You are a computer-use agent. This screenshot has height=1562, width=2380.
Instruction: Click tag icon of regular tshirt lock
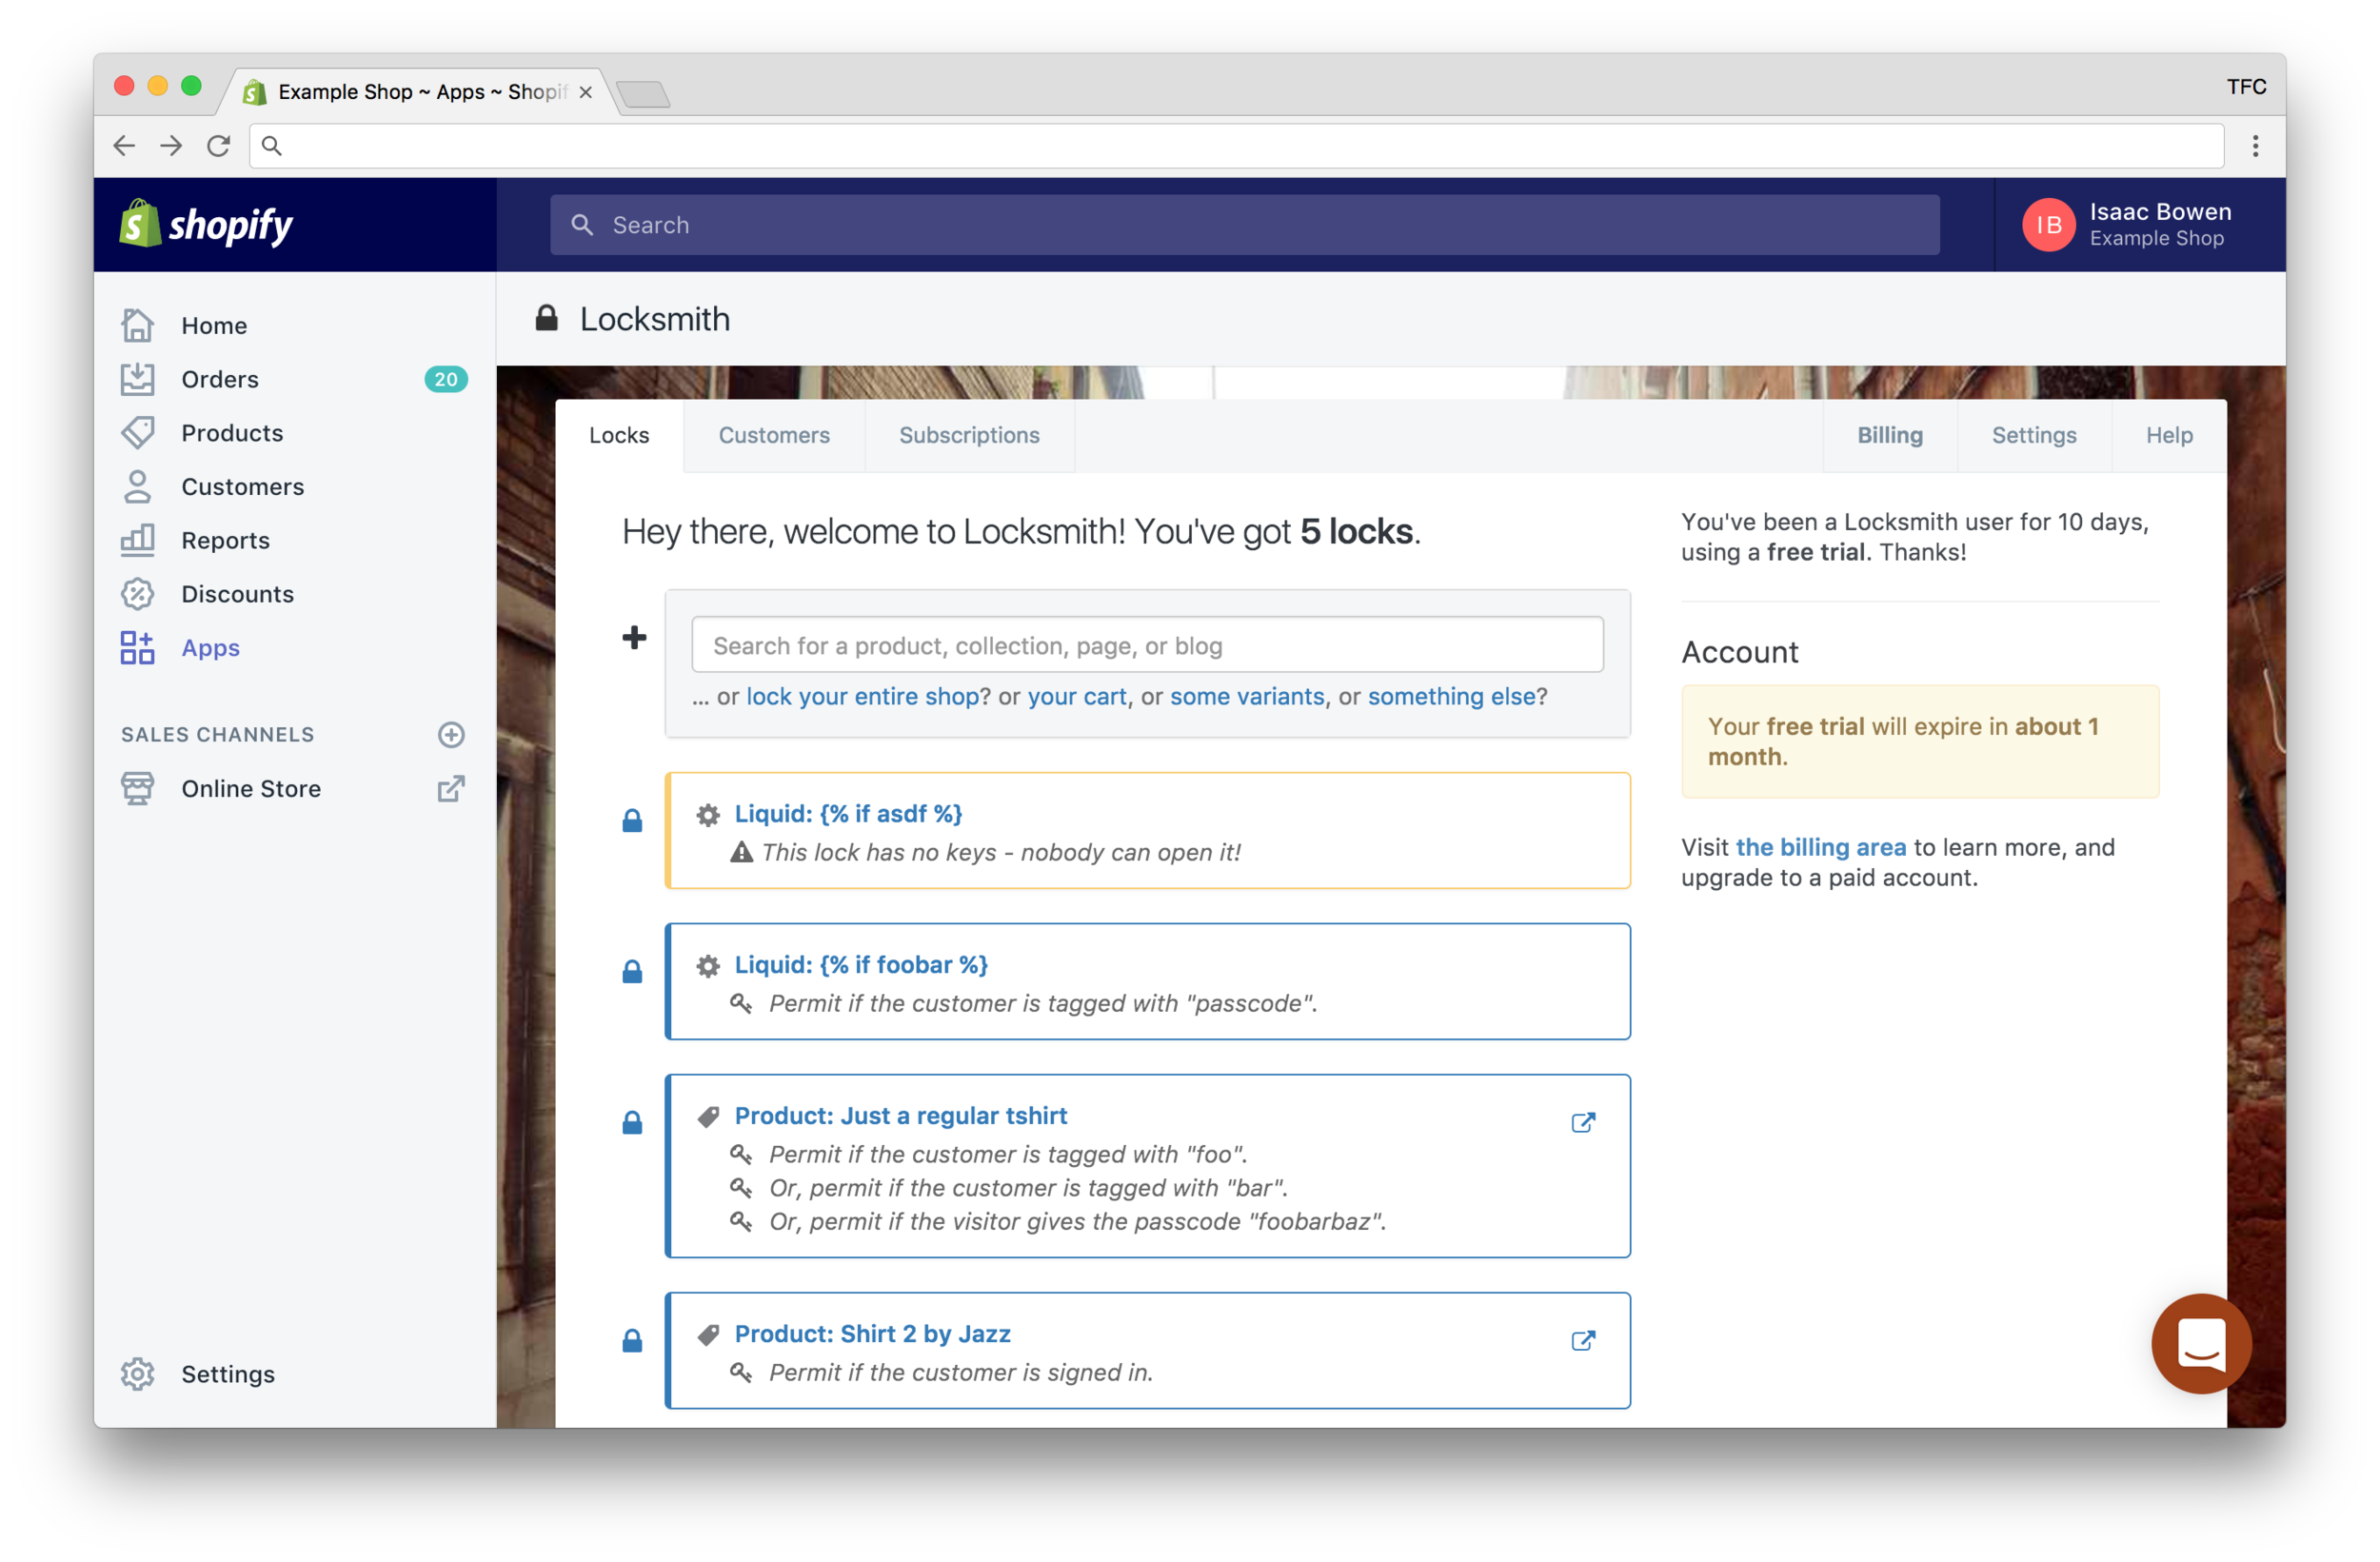[708, 1117]
